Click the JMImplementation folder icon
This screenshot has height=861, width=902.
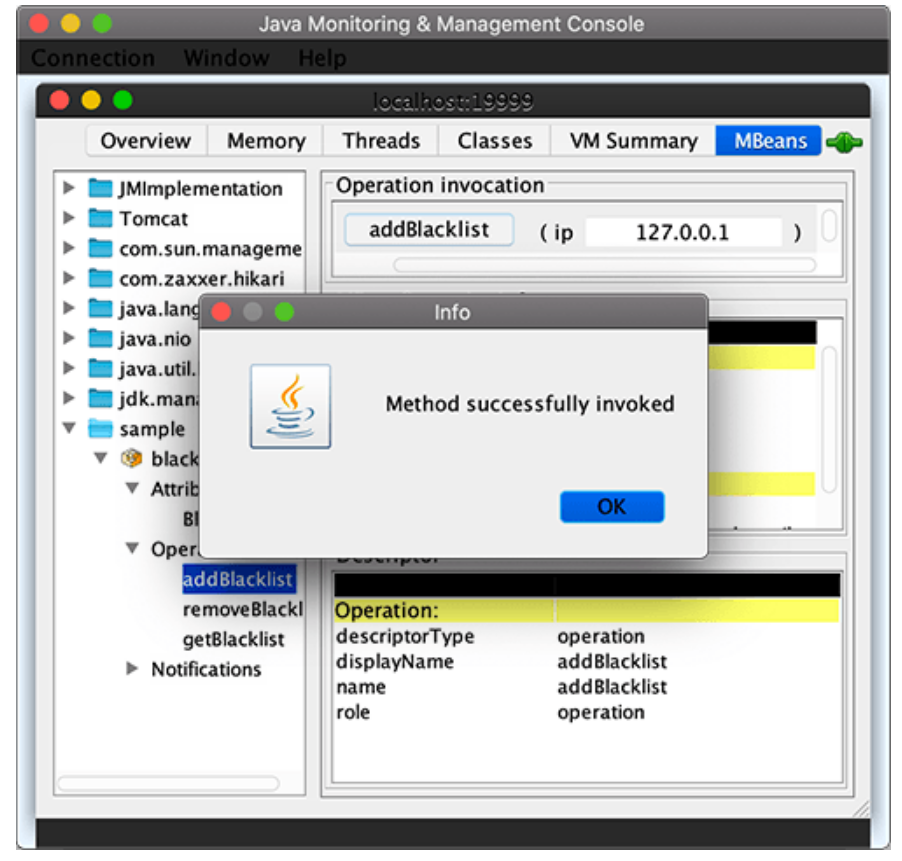point(101,188)
